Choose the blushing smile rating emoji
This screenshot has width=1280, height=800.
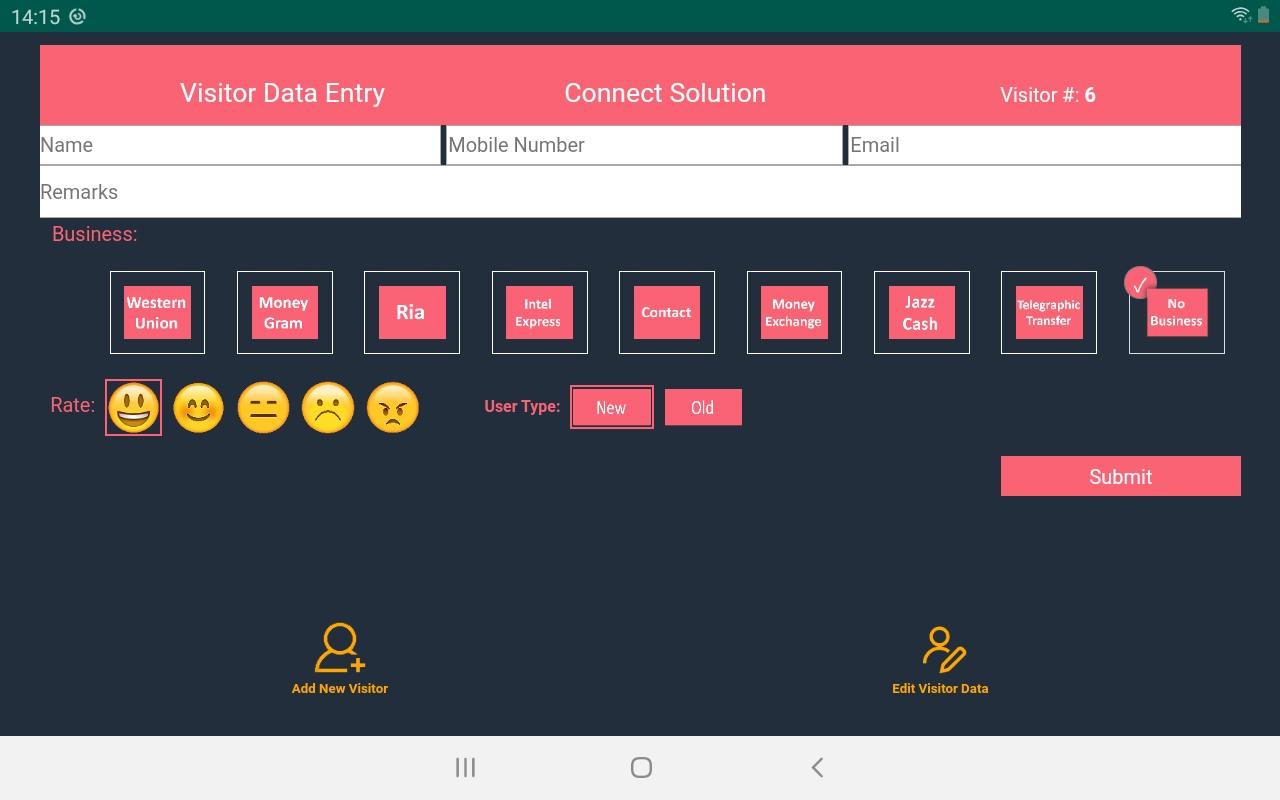pyautogui.click(x=198, y=408)
